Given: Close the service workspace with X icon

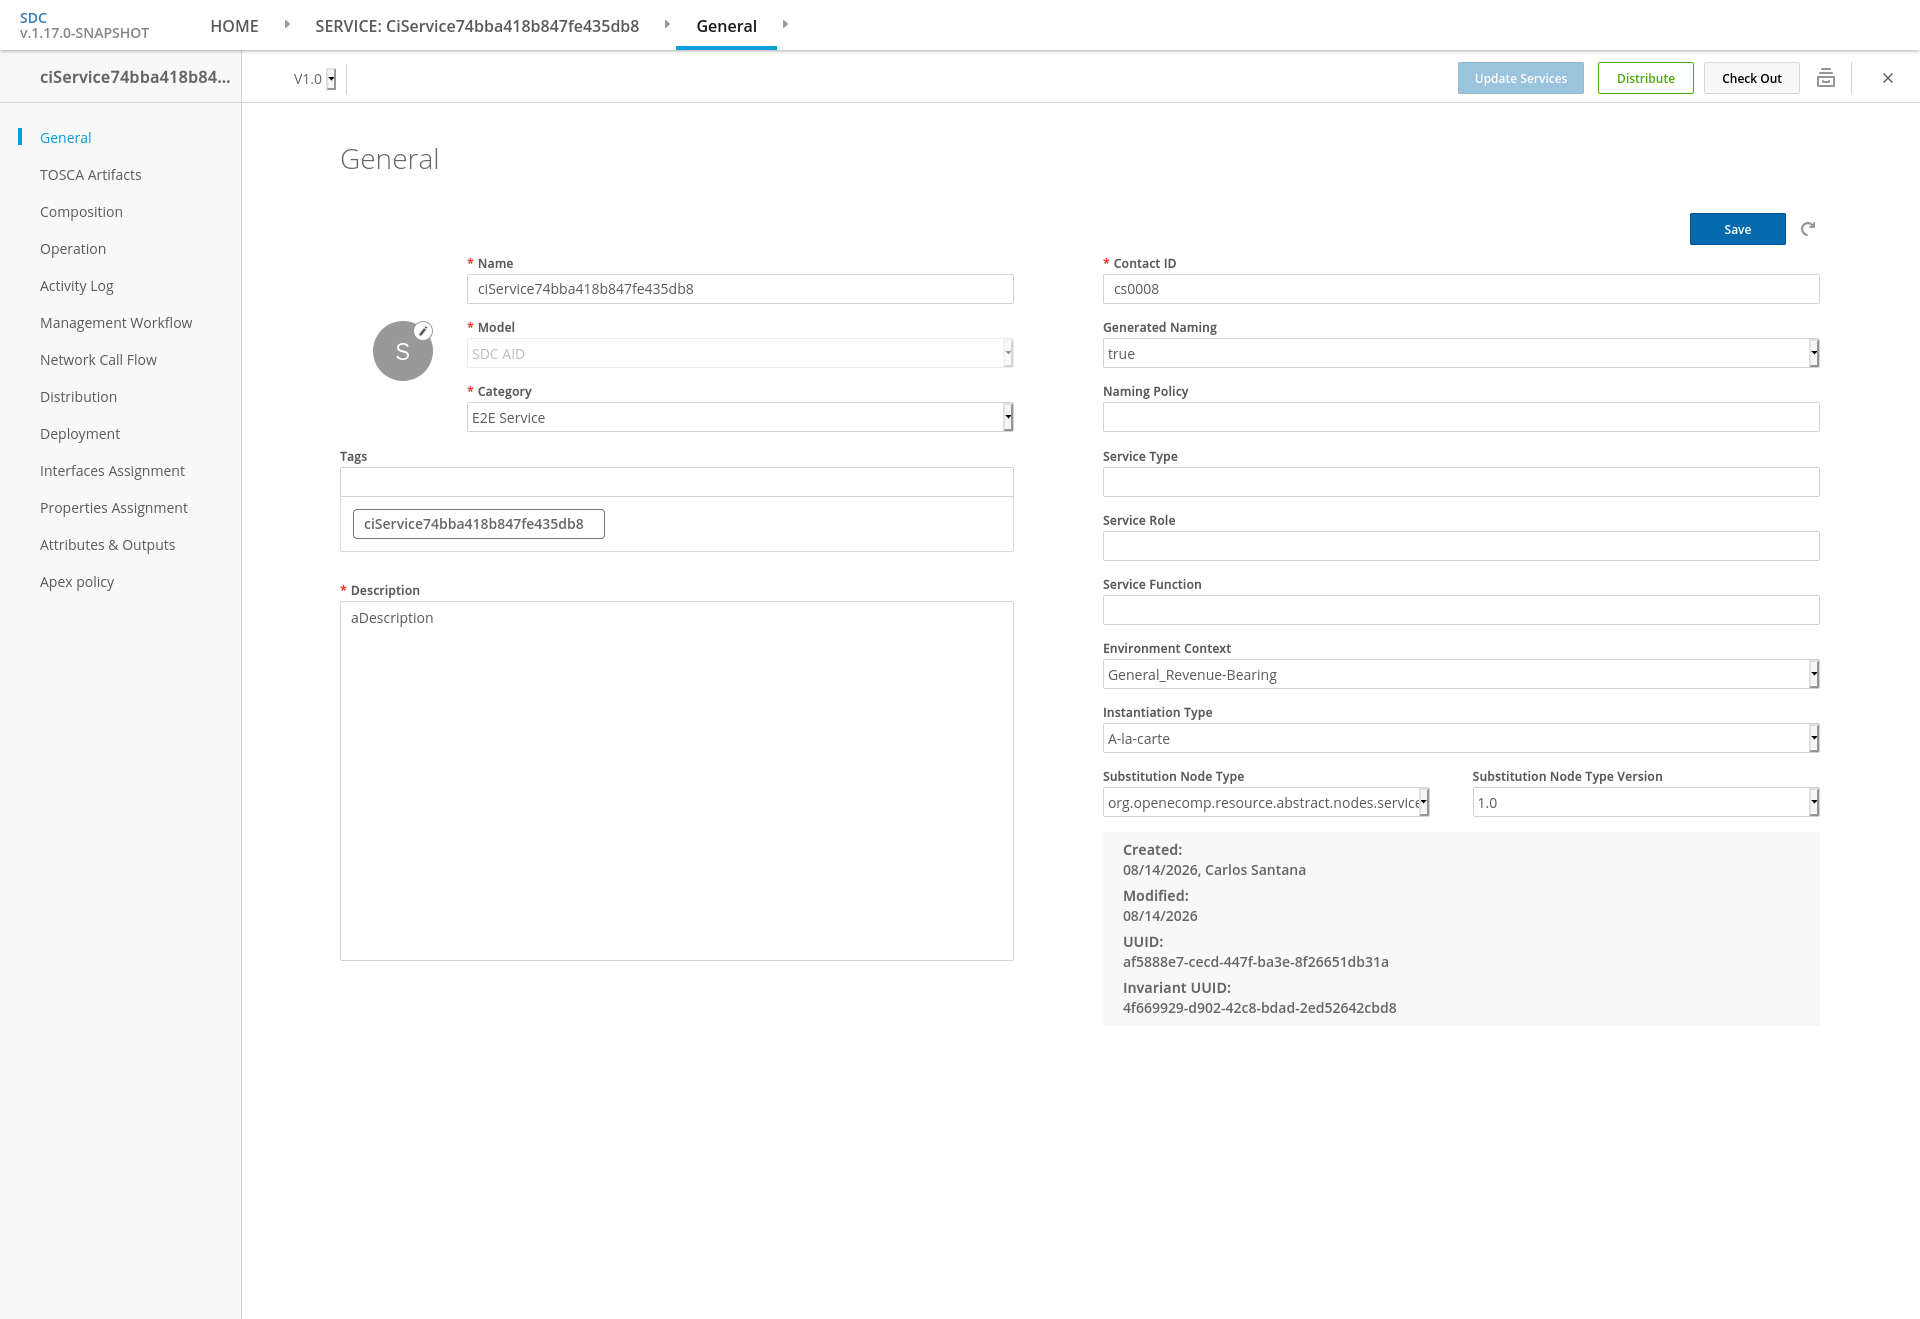Looking at the screenshot, I should click(1888, 78).
